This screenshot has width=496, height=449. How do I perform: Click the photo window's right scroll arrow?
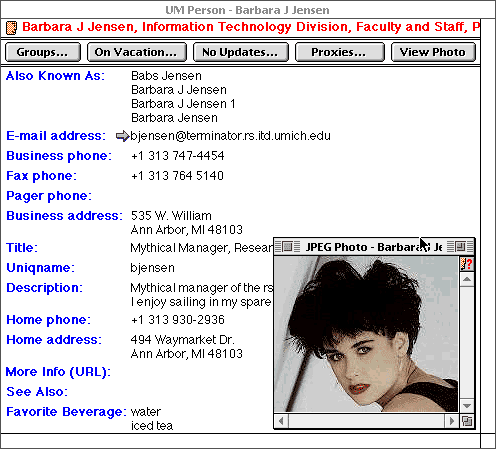452,421
